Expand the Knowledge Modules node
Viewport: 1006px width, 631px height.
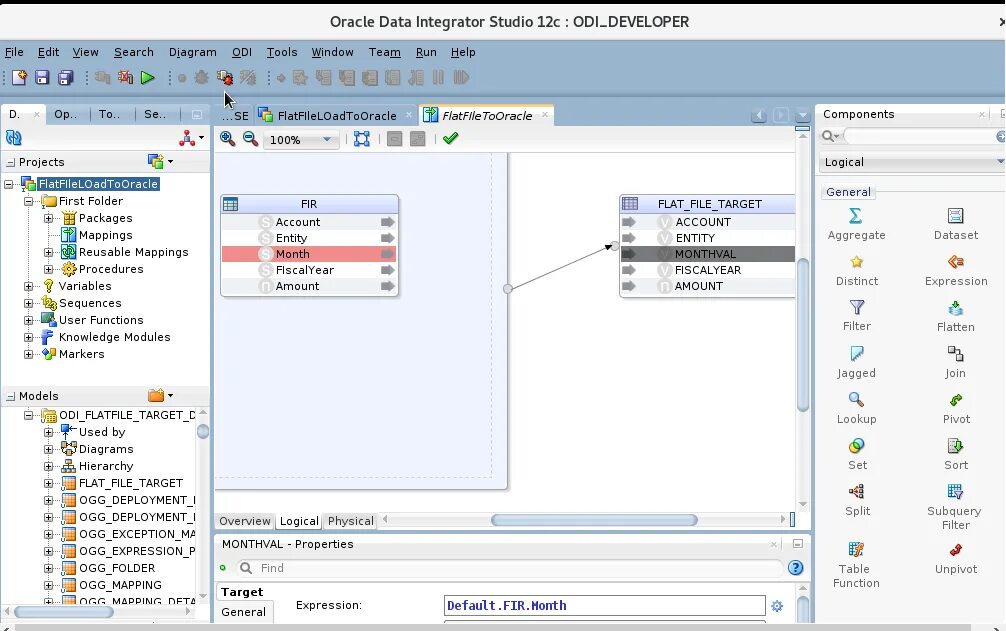pyautogui.click(x=28, y=337)
